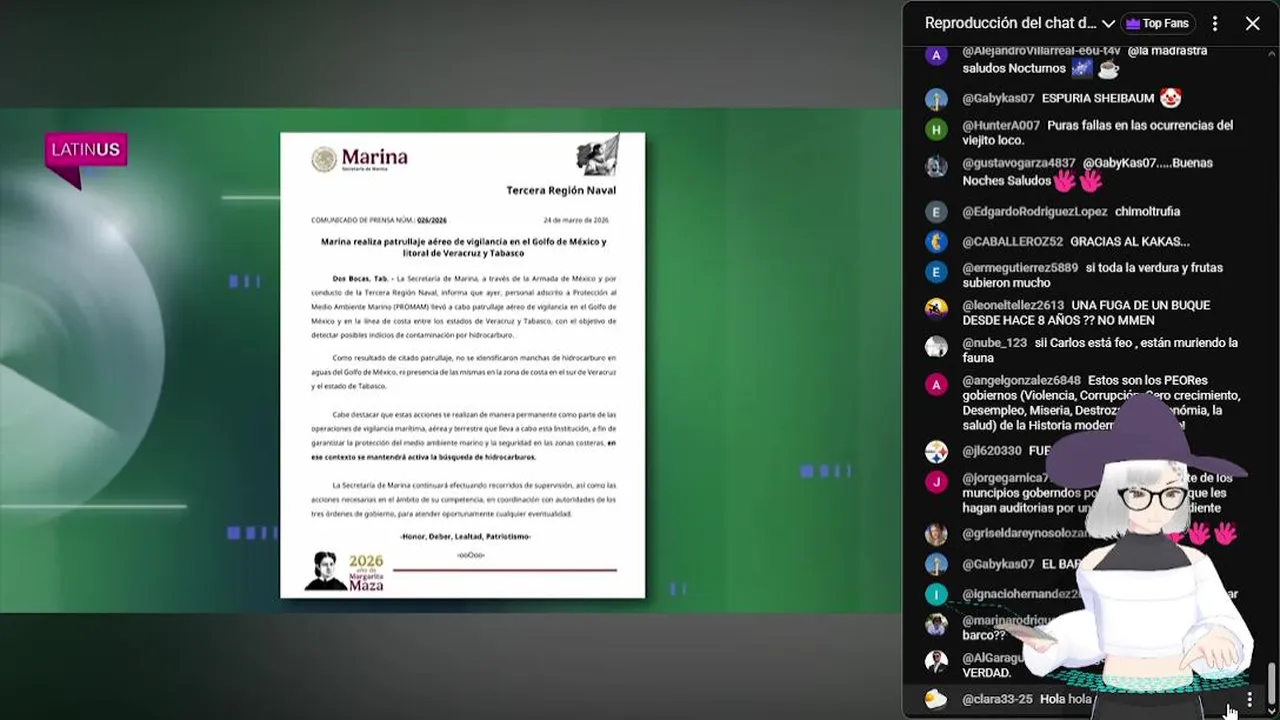The height and width of the screenshot is (720, 1280).
Task: Click the chat panel scrollbar thumb
Action: coord(1272,685)
